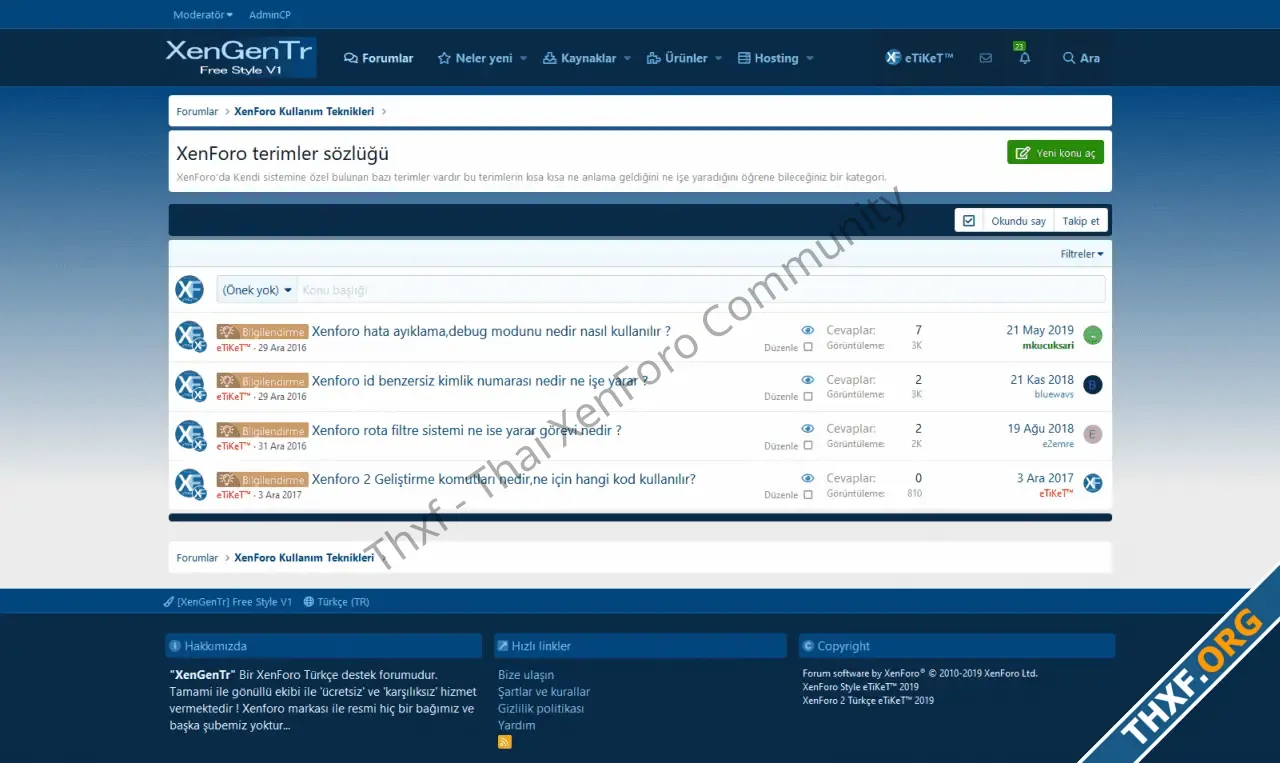Click the mark-read checkmark icon button
The height and width of the screenshot is (763, 1280).
point(968,221)
